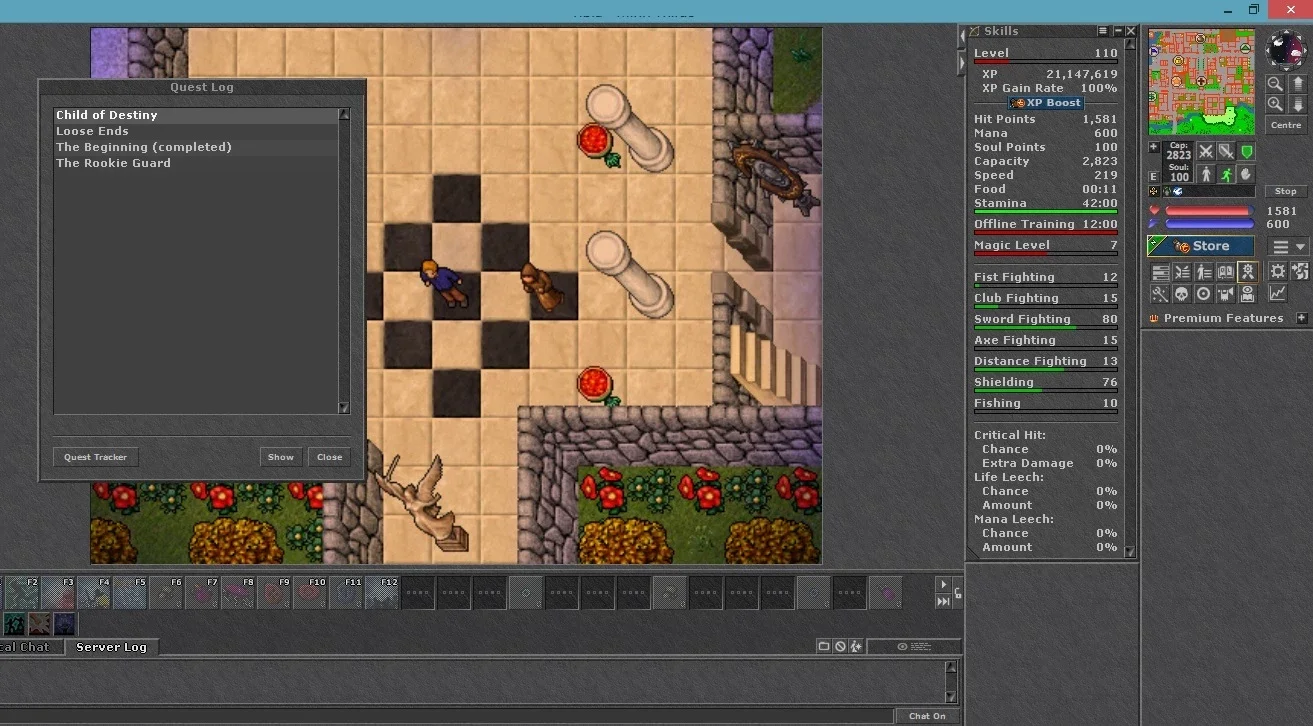Close the Quest Log dialog

330,457
